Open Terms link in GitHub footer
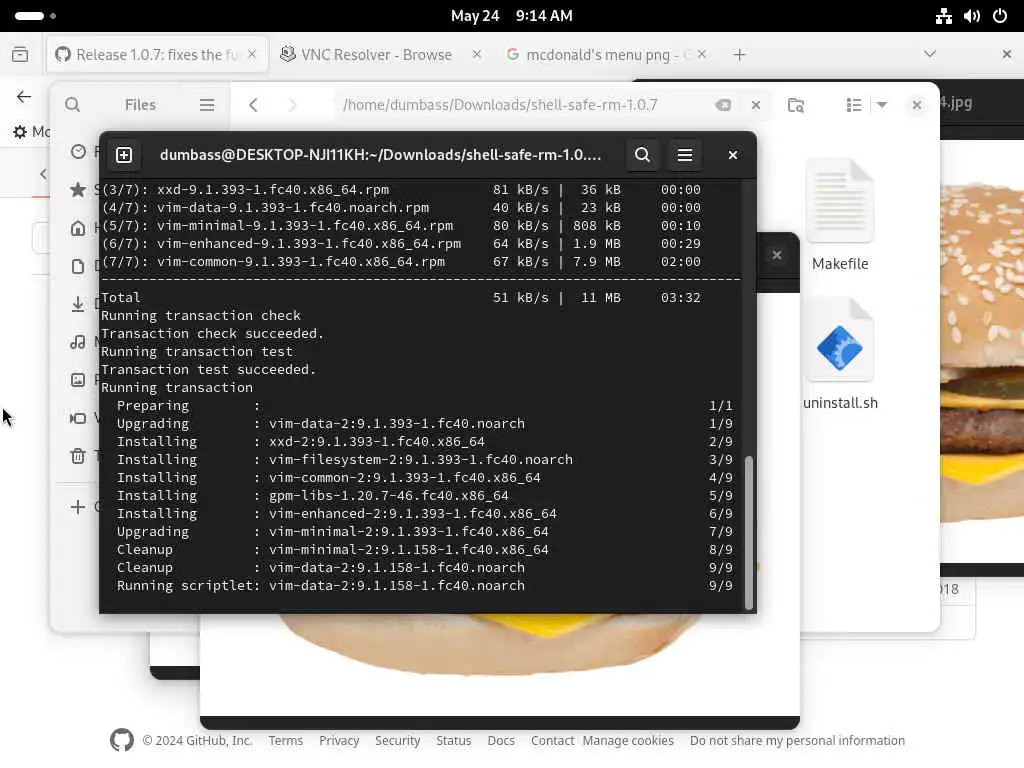1024x768 pixels. tap(285, 740)
